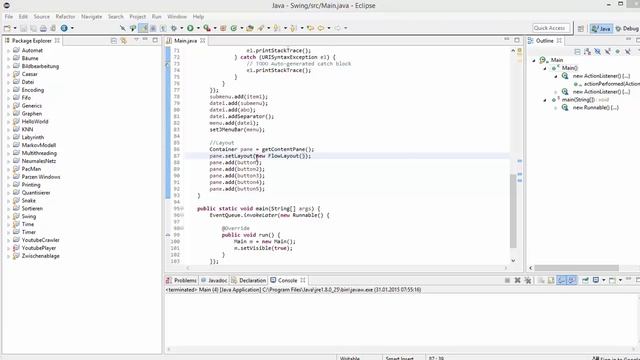Switch to the Java perspective
The image size is (640, 360).
(601, 29)
